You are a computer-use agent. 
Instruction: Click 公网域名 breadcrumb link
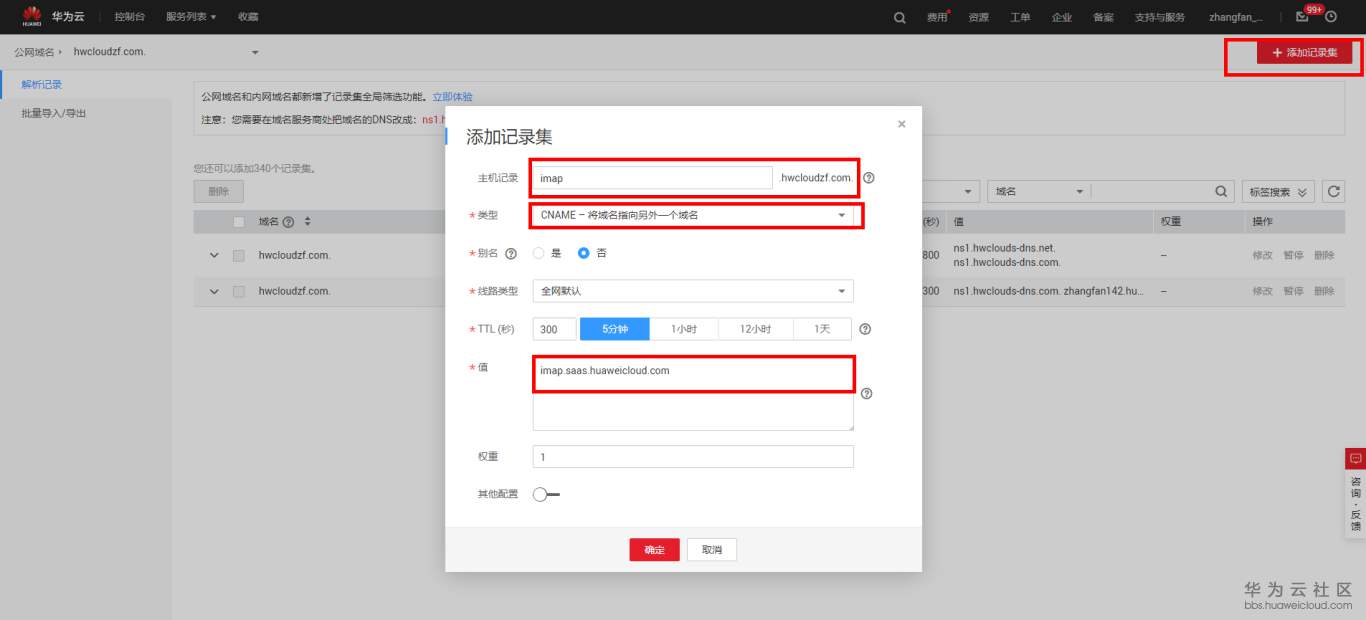click(x=34, y=52)
